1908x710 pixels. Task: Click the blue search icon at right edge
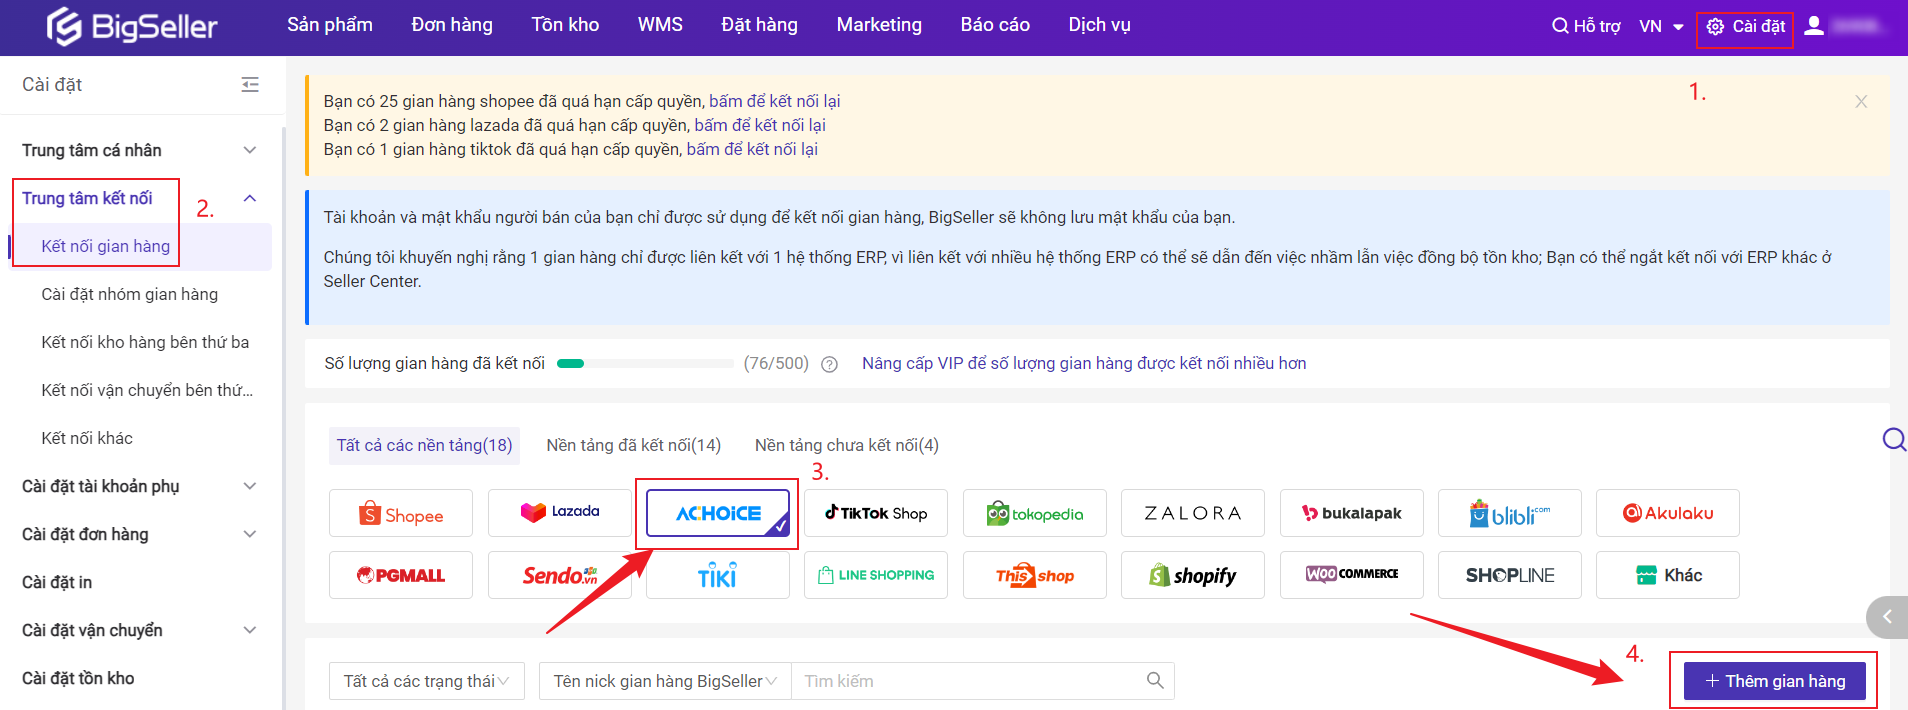click(x=1893, y=440)
